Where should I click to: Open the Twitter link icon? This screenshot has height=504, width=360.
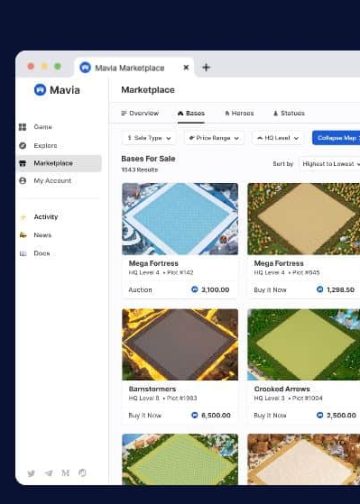(x=31, y=473)
